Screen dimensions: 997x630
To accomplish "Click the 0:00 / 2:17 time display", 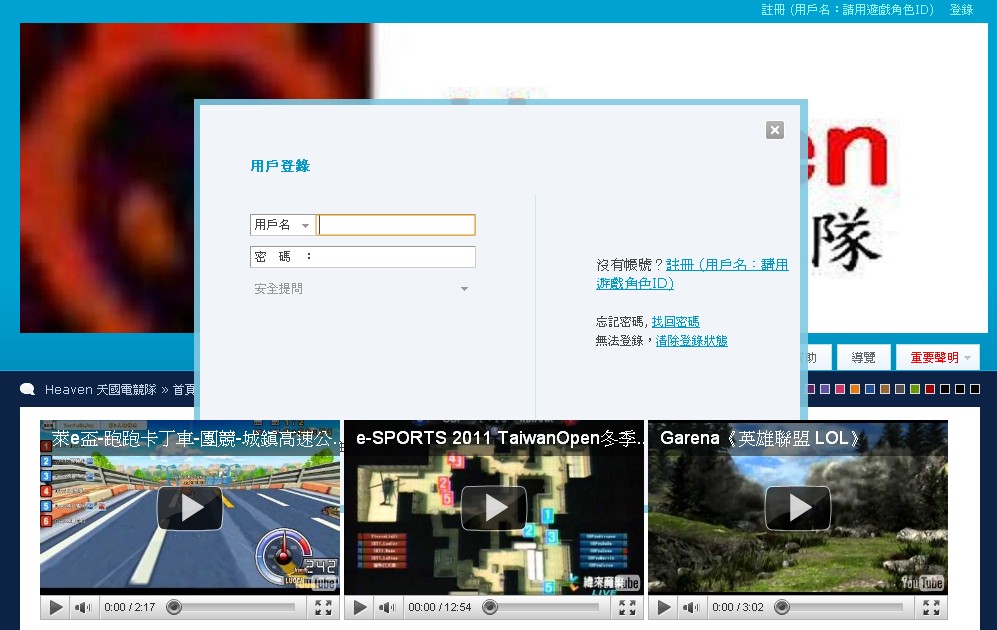I will pyautogui.click(x=130, y=608).
